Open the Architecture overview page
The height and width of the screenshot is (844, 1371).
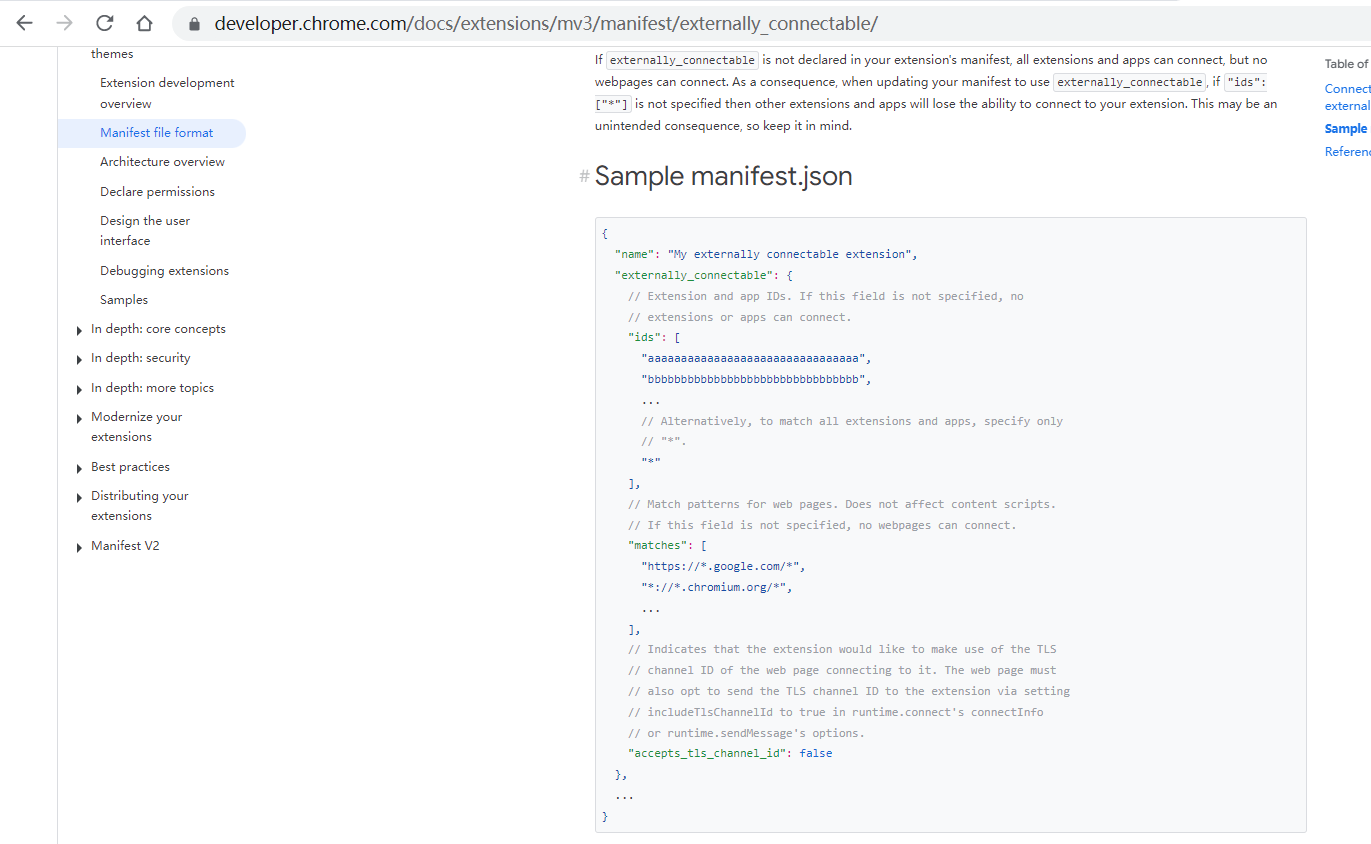(x=162, y=161)
